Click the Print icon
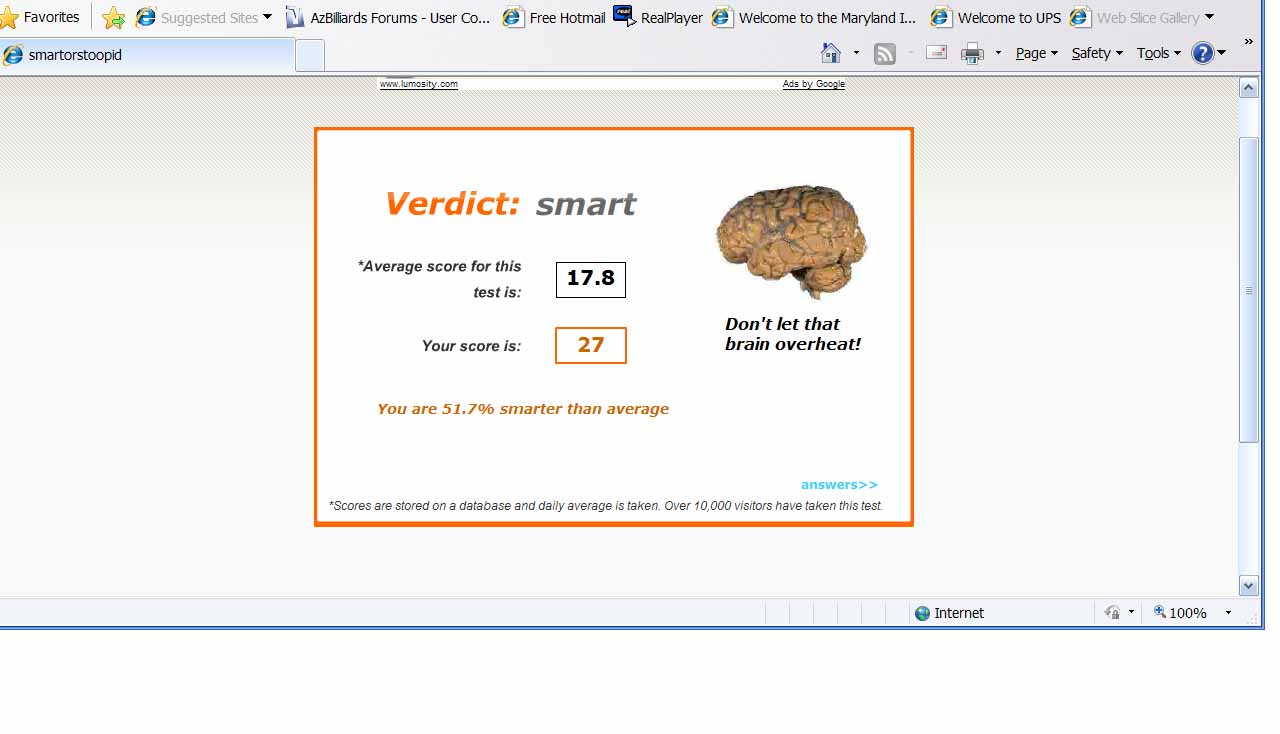This screenshot has width=1280, height=734. pyautogui.click(x=971, y=54)
